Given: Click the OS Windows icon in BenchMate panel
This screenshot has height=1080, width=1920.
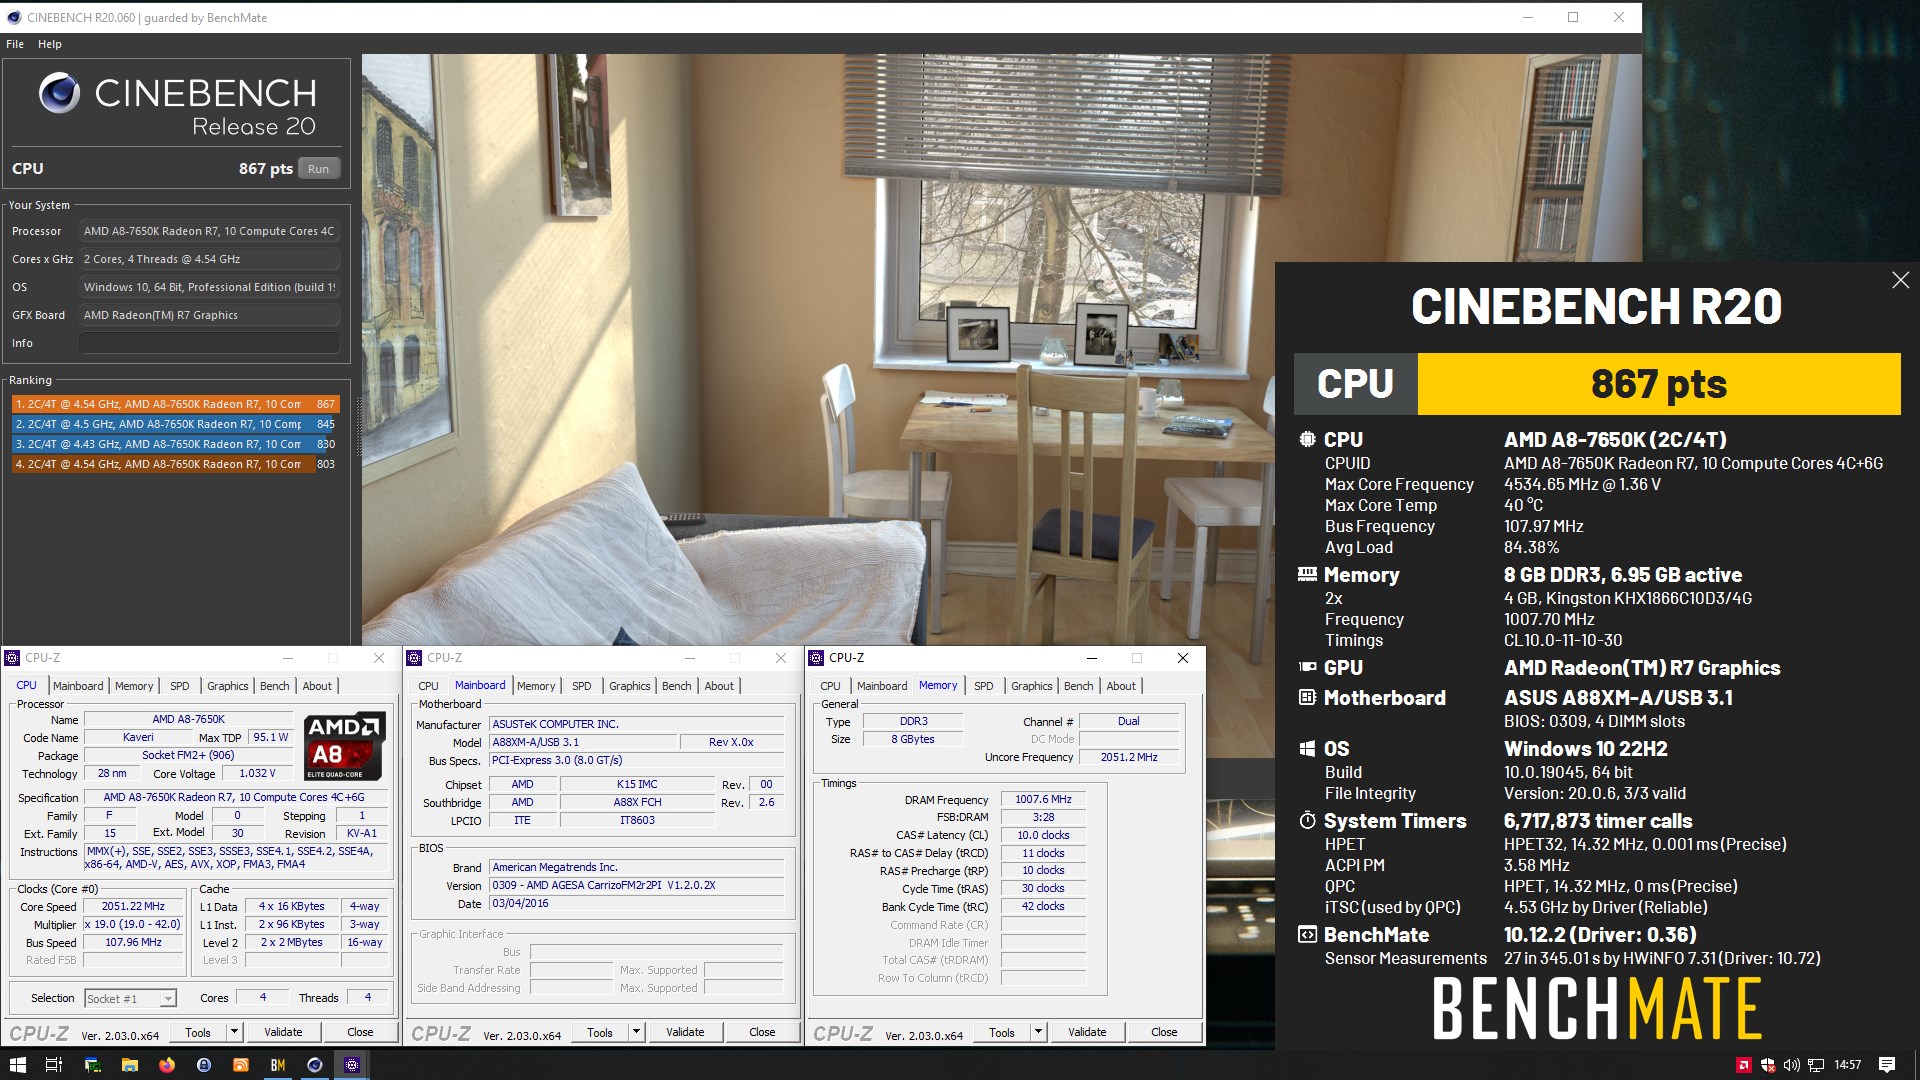Looking at the screenshot, I should click(1307, 748).
